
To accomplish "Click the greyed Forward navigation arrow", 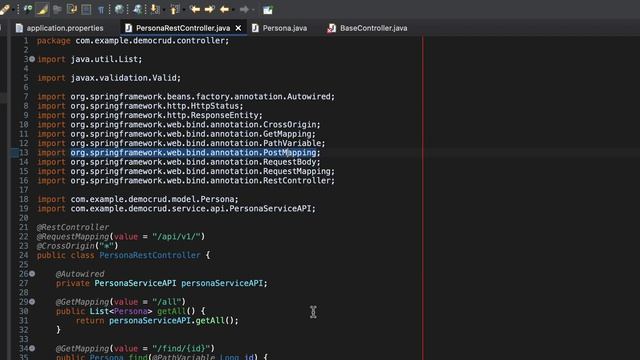I will (244, 9).
